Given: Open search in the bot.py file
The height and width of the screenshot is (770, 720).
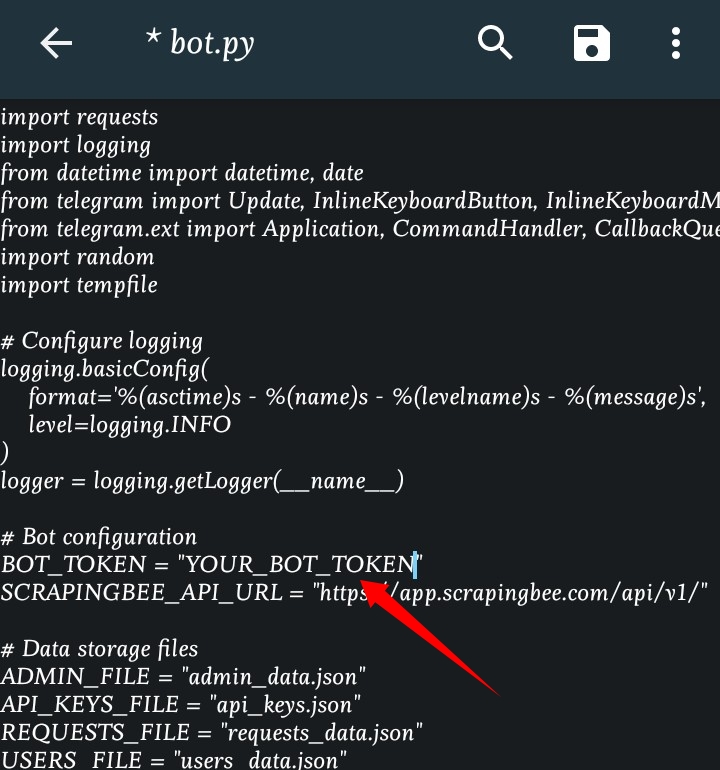Looking at the screenshot, I should [495, 43].
